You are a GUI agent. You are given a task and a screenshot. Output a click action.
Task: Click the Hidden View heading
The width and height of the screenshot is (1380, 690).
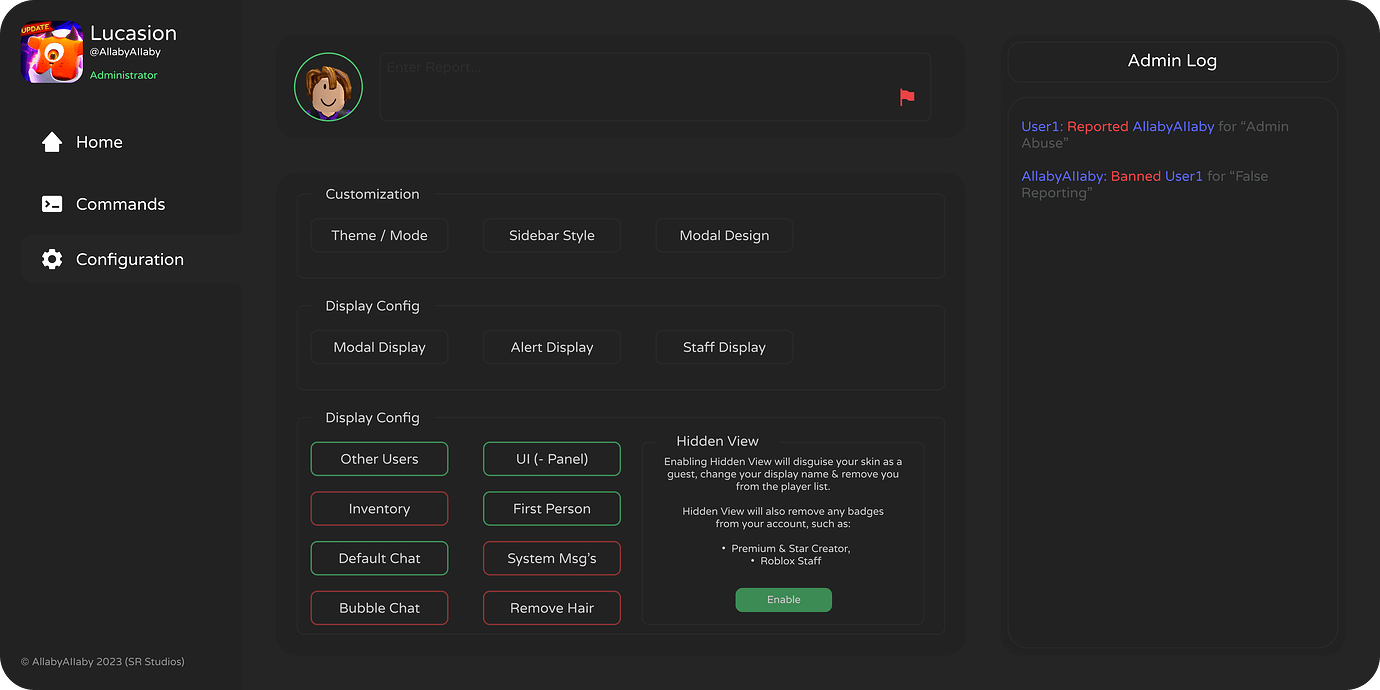tap(717, 441)
